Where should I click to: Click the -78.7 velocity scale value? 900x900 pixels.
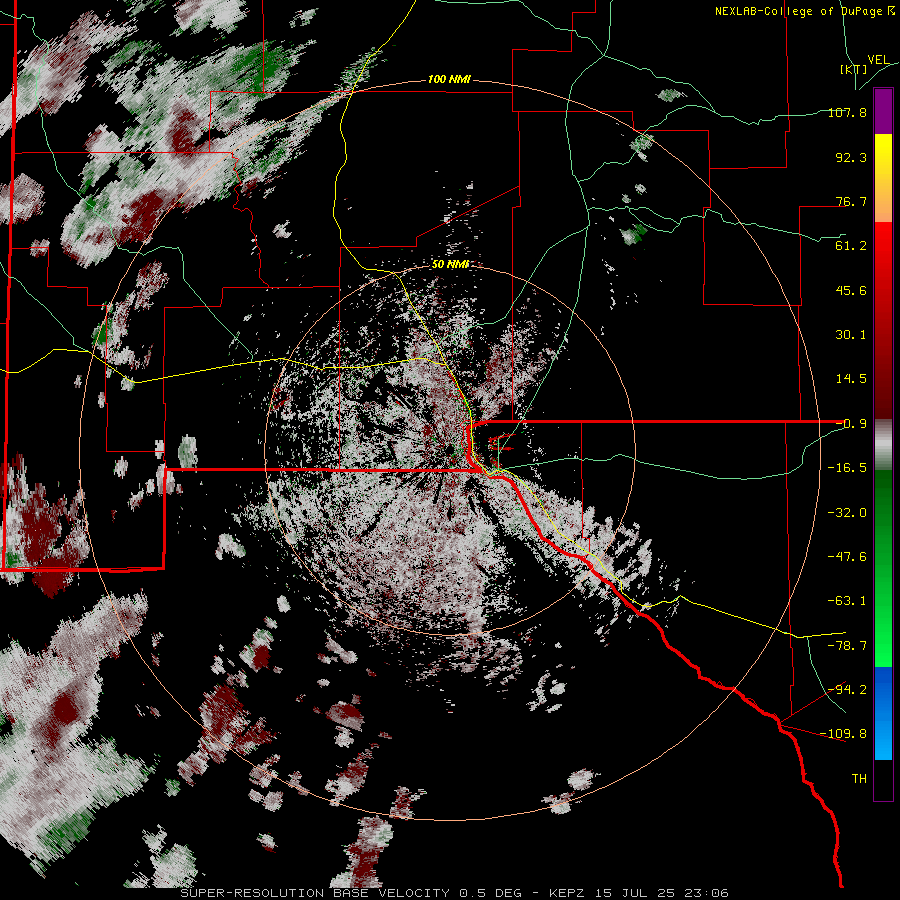[847, 646]
